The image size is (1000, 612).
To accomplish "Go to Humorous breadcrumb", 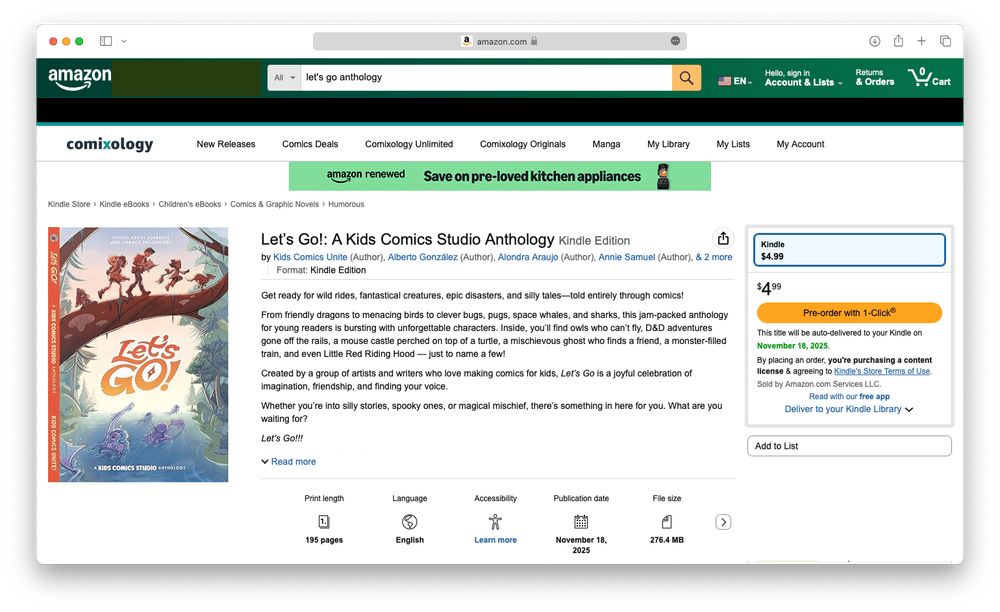I will [x=346, y=204].
